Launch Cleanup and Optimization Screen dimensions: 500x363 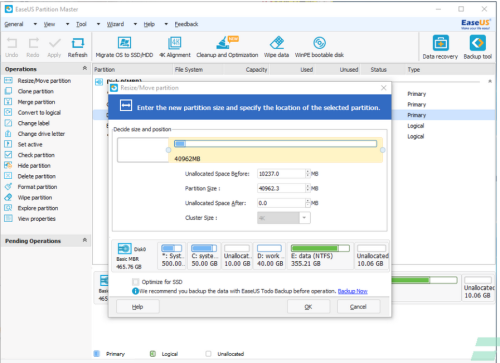point(227,47)
